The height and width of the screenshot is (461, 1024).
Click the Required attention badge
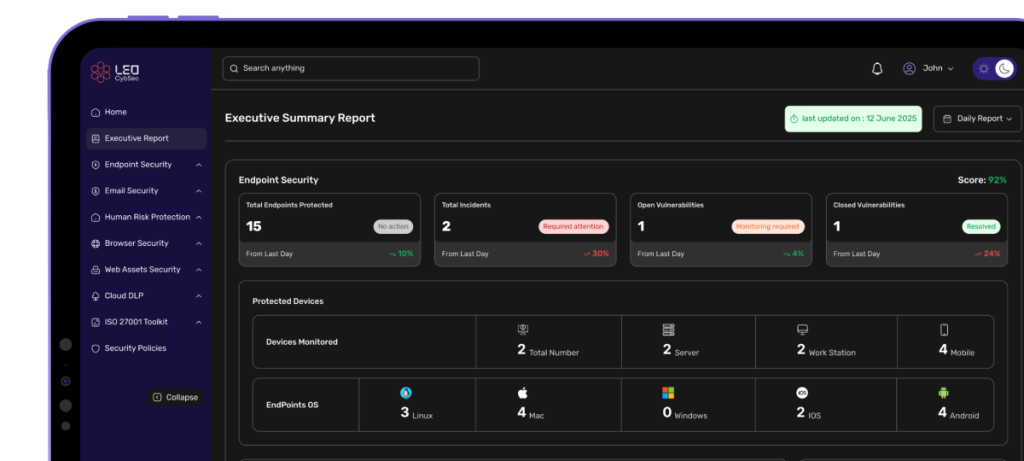pos(573,227)
